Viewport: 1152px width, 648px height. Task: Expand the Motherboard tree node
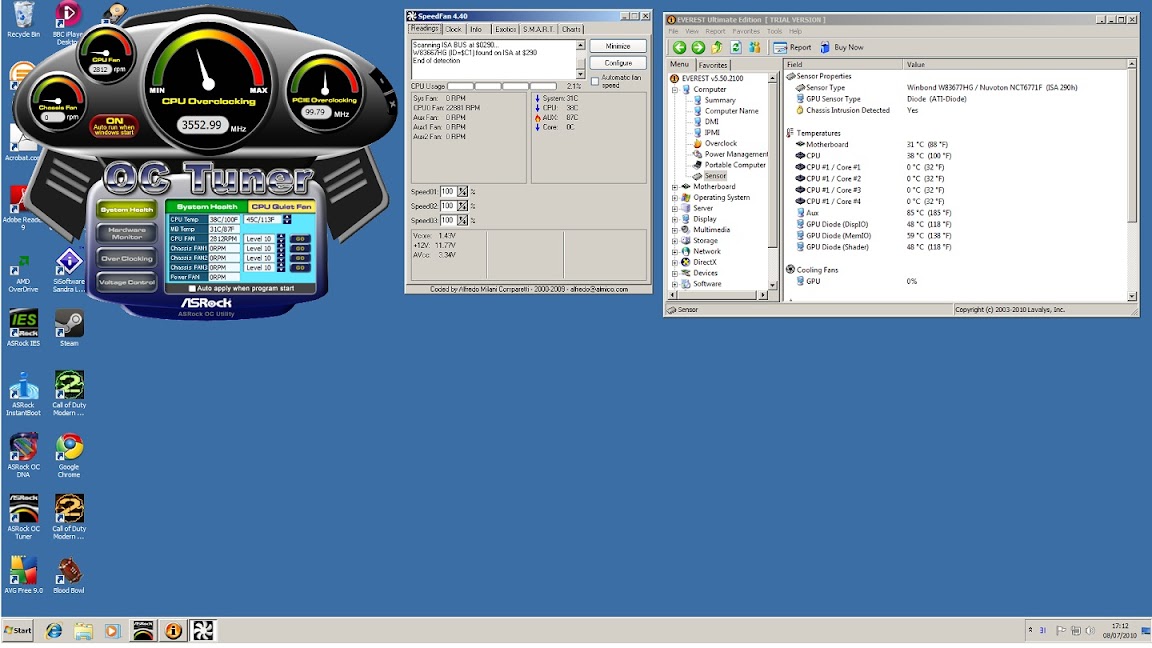tap(674, 187)
